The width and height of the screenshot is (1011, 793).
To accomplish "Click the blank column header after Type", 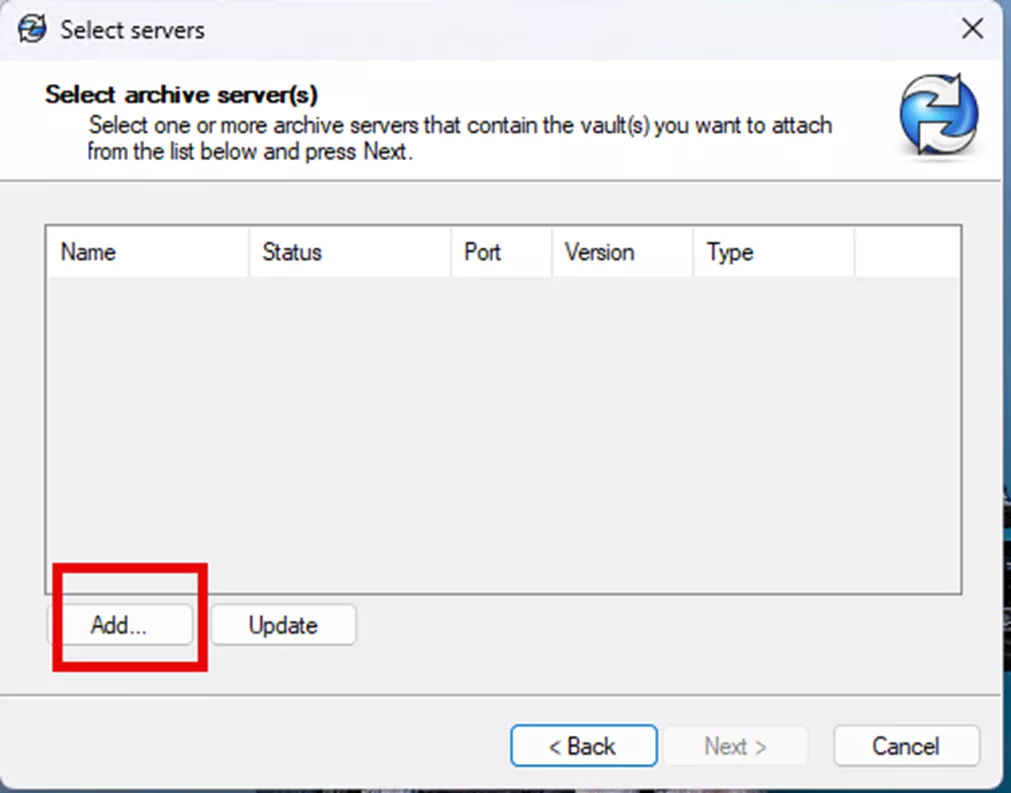I will click(x=905, y=252).
